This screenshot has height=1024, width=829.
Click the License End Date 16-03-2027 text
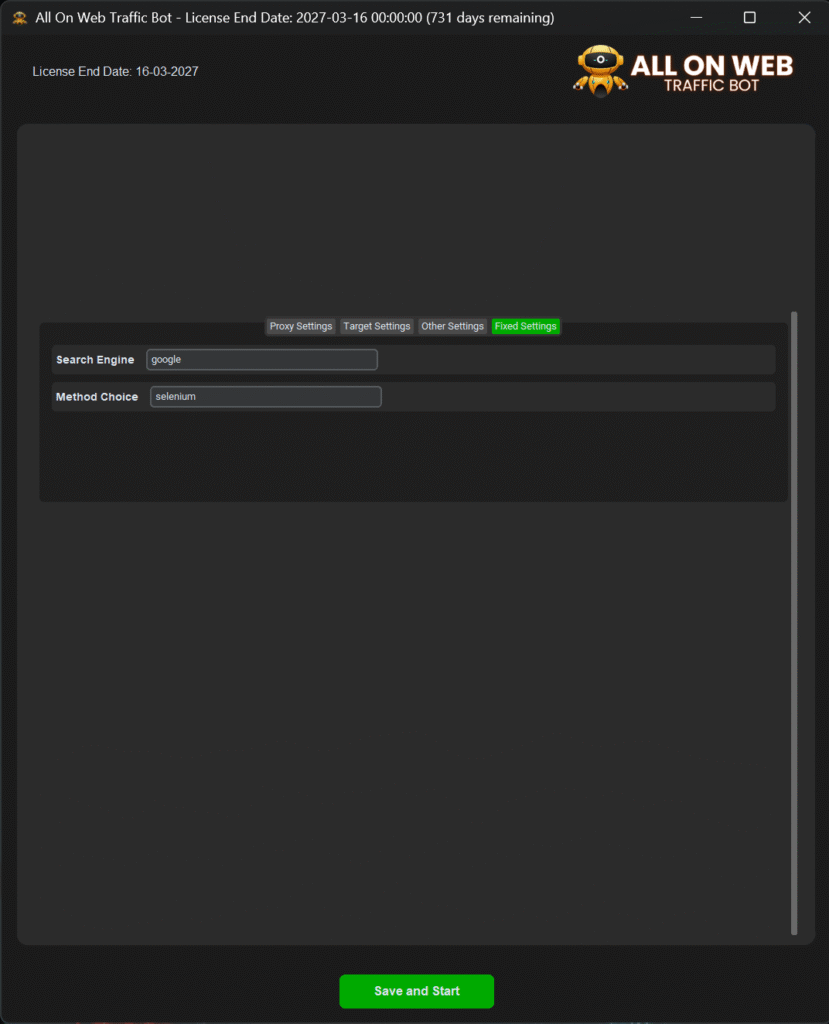(122, 71)
